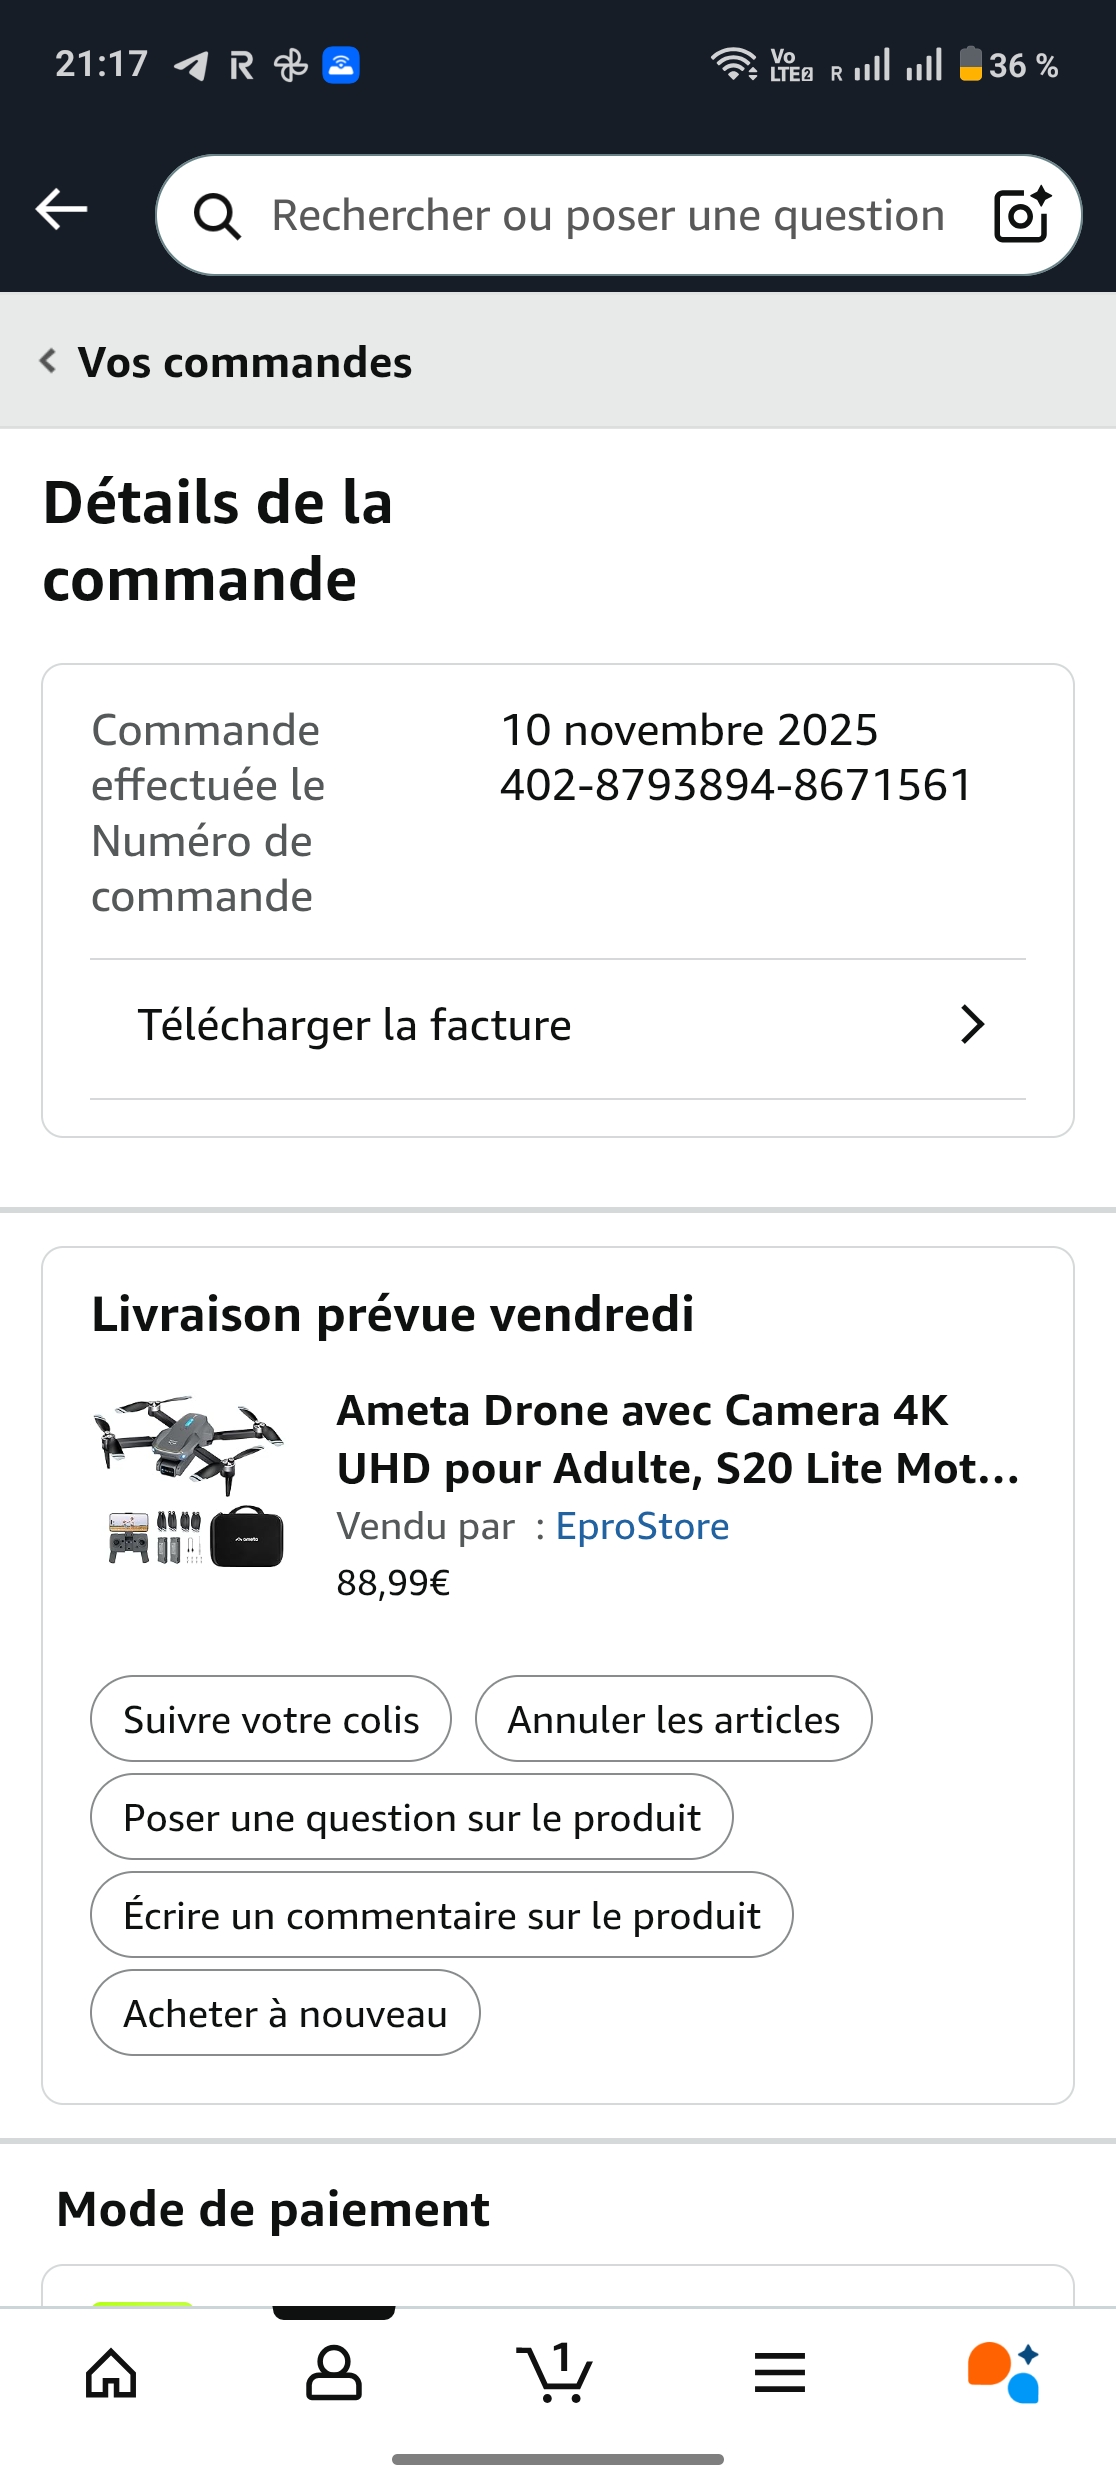The image size is (1116, 2484).
Task: Tap the Wi-Fi status icon
Action: coord(733,65)
